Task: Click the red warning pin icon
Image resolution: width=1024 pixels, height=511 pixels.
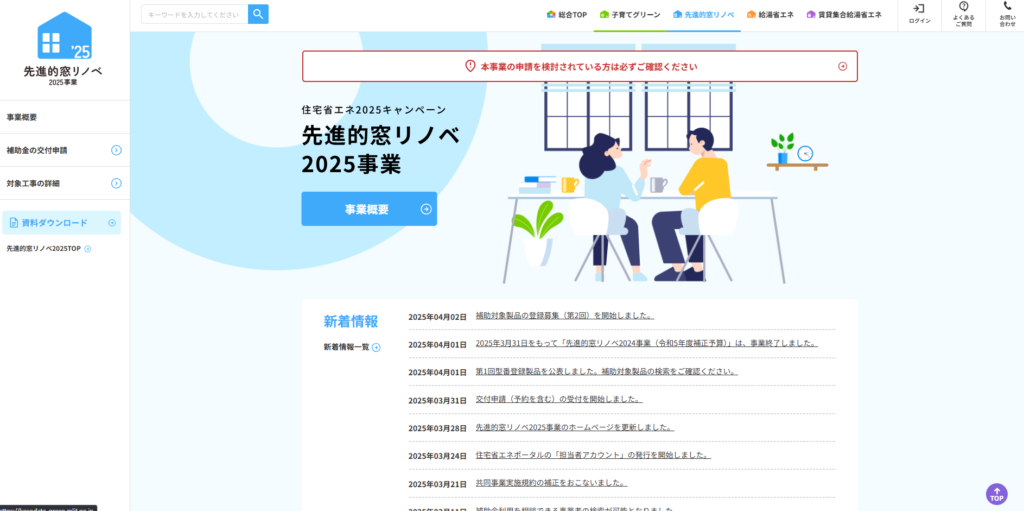Action: (470, 66)
